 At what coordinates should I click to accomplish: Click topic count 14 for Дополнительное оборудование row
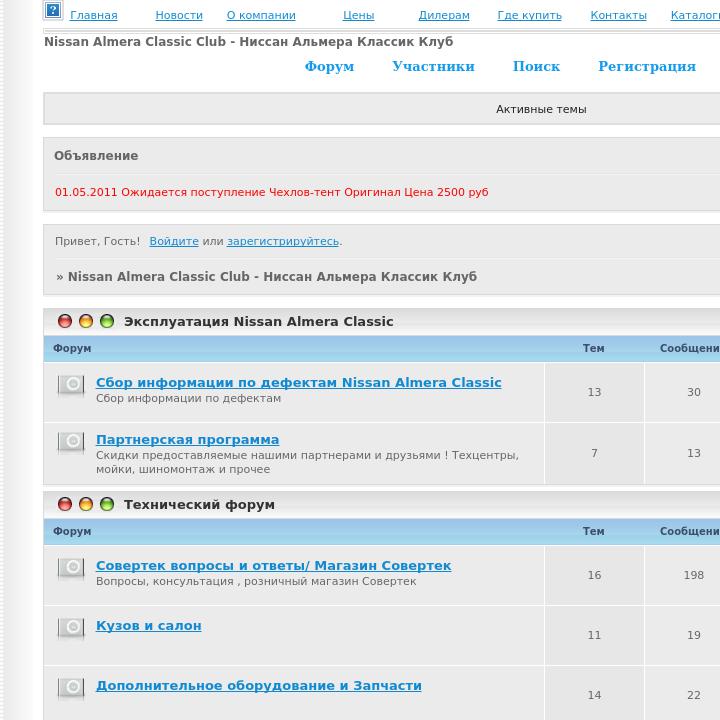point(594,695)
